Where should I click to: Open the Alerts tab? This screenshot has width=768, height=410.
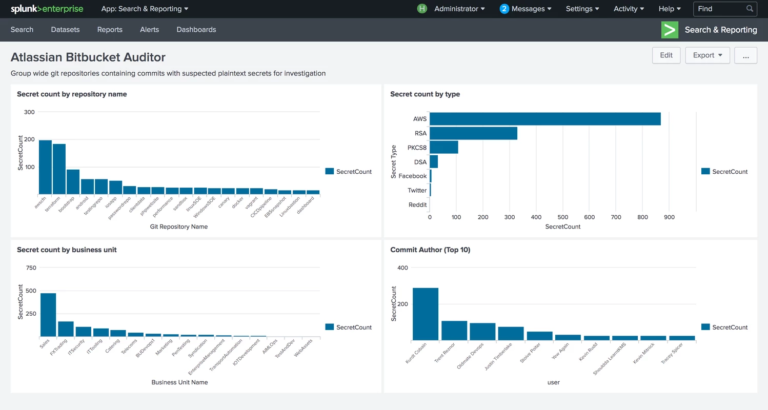pos(149,30)
